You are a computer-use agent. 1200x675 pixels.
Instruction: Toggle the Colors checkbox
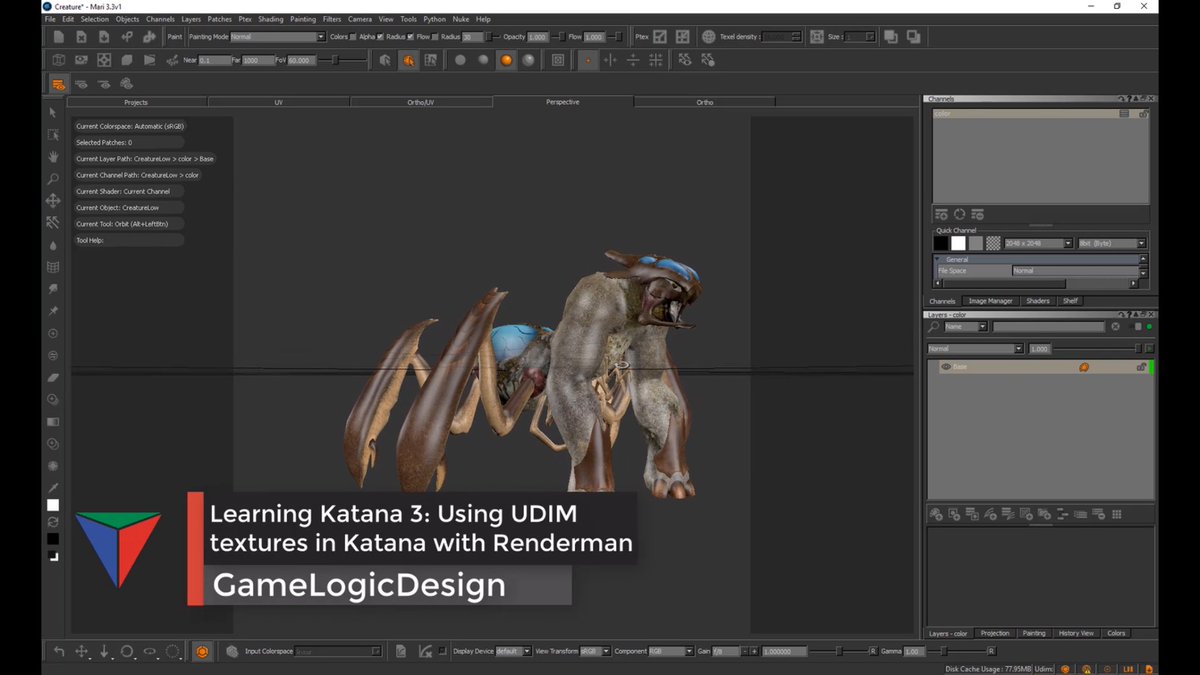click(353, 37)
